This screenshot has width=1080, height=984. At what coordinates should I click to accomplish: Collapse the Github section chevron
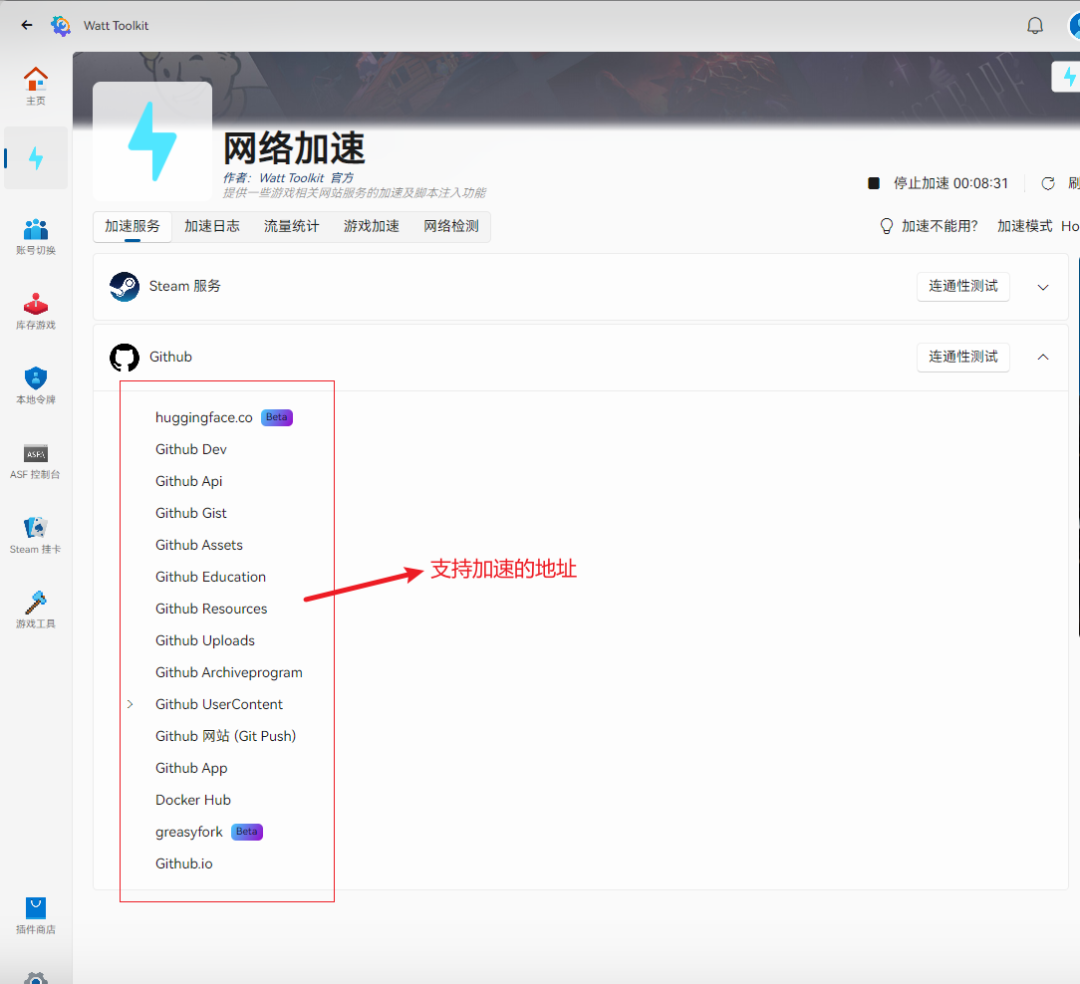click(x=1043, y=357)
